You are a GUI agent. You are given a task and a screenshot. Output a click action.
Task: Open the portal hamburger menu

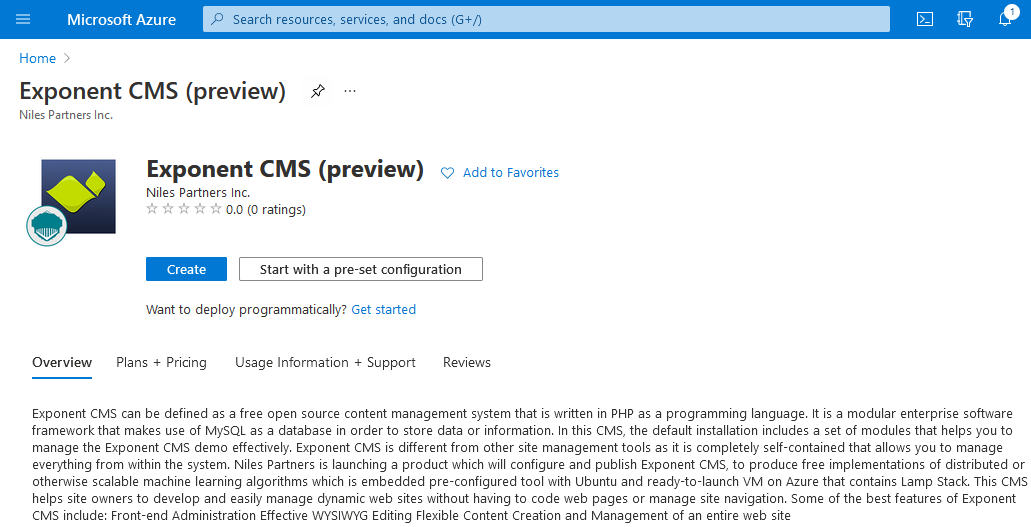click(24, 19)
